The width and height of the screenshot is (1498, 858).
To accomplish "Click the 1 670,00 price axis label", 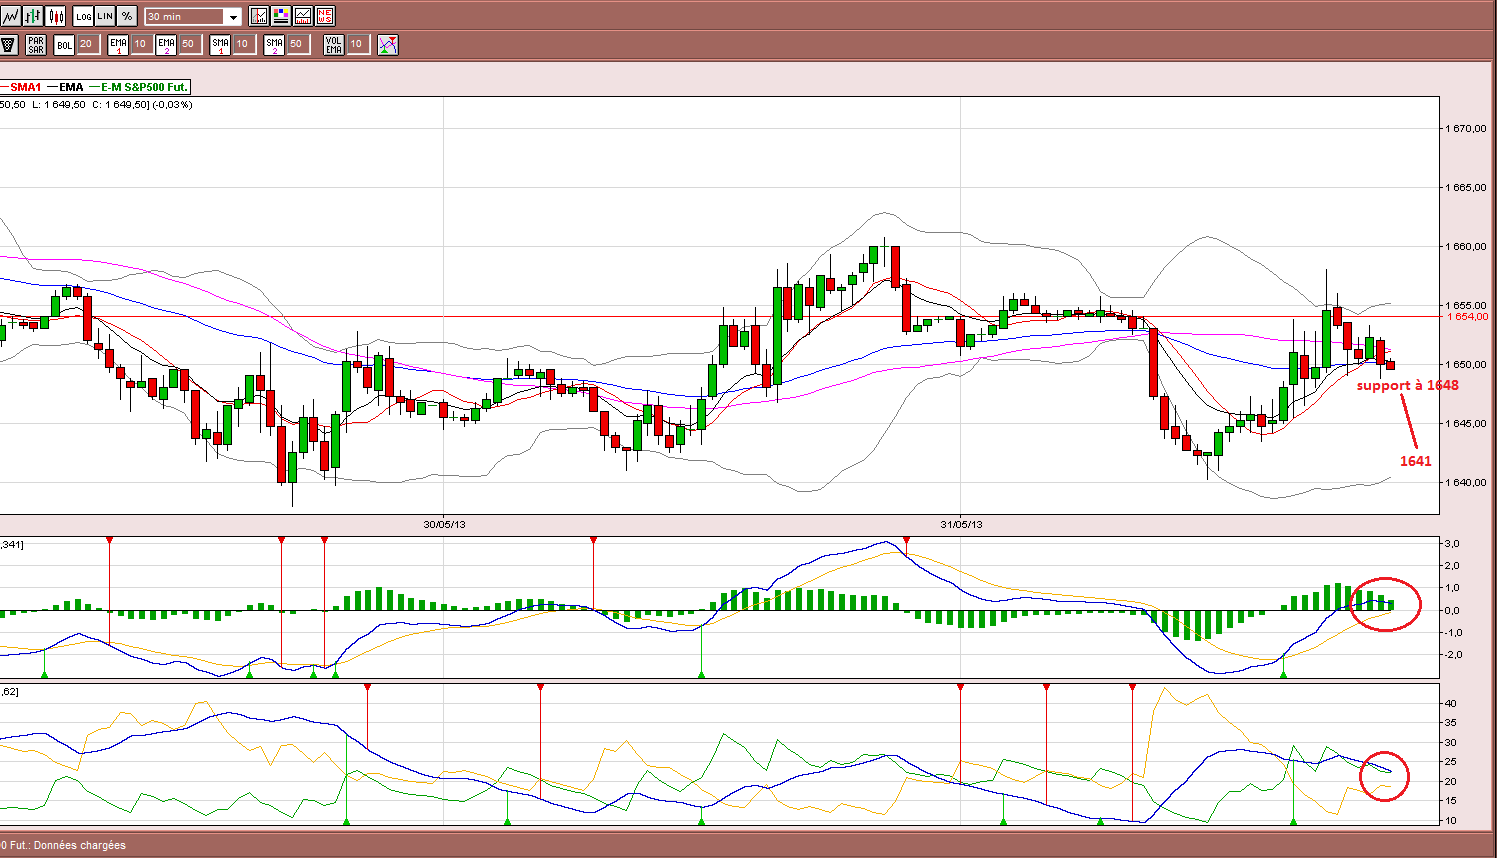I will click(x=1467, y=129).
